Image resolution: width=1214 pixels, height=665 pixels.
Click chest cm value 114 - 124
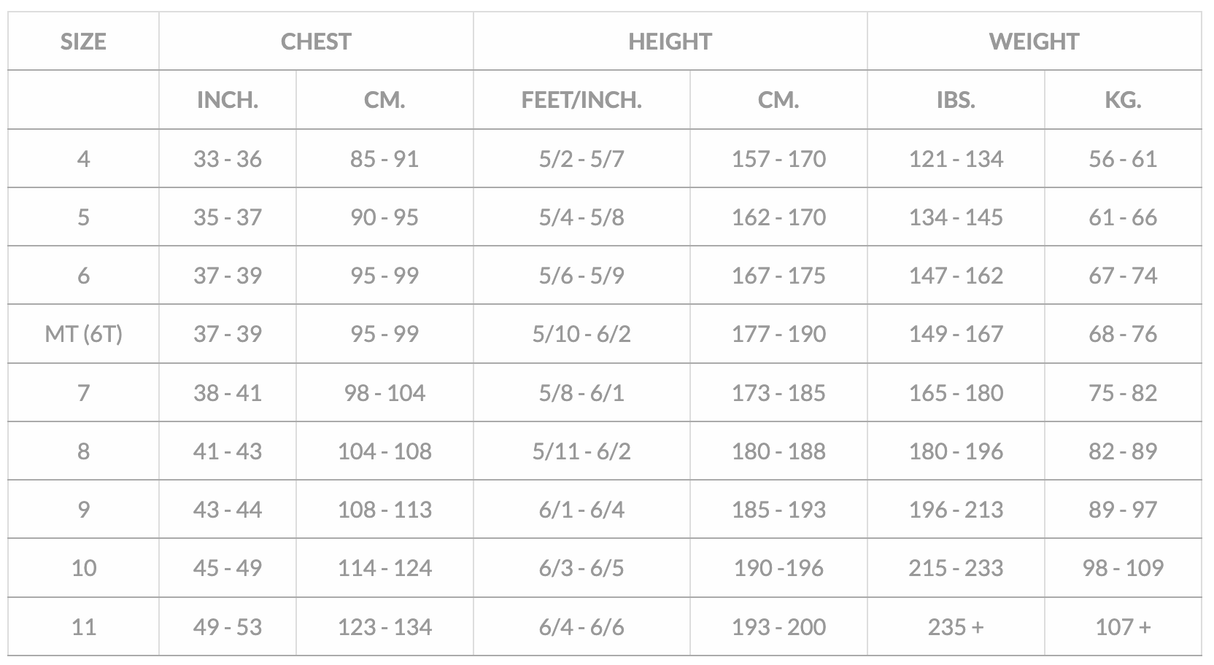click(x=384, y=568)
